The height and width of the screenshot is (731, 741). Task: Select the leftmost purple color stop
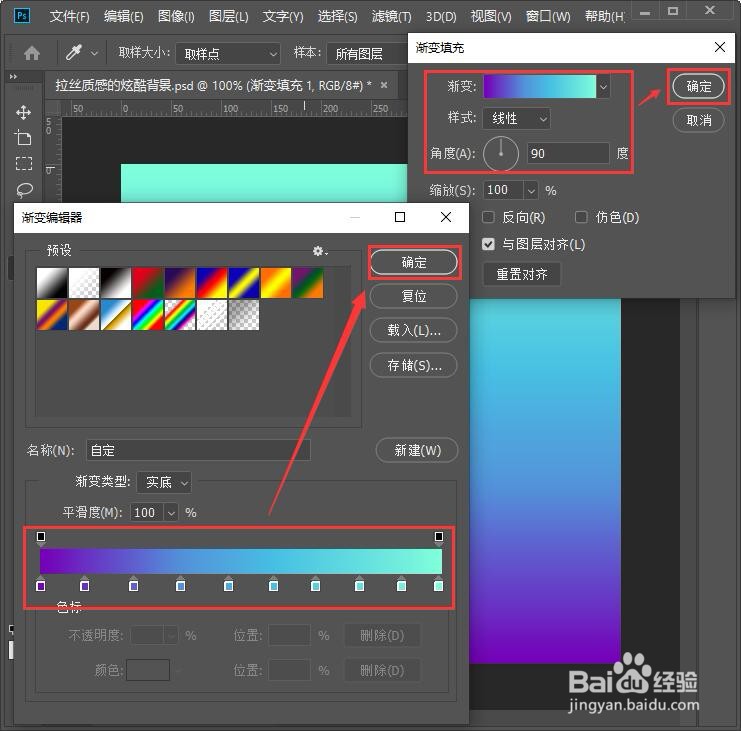[x=41, y=585]
